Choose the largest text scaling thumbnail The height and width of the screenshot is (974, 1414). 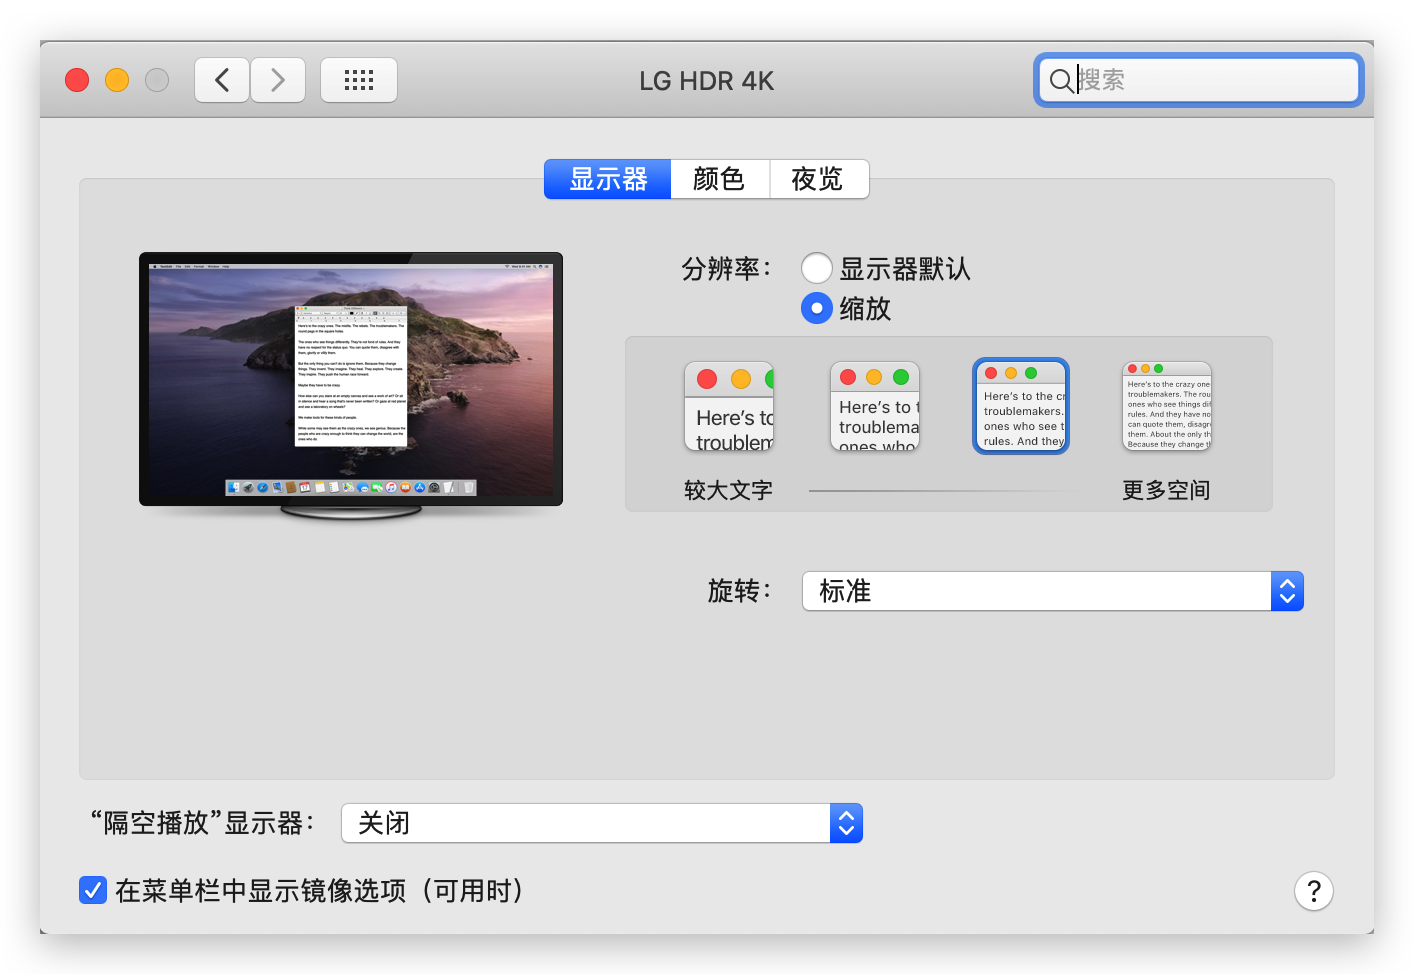click(x=729, y=406)
